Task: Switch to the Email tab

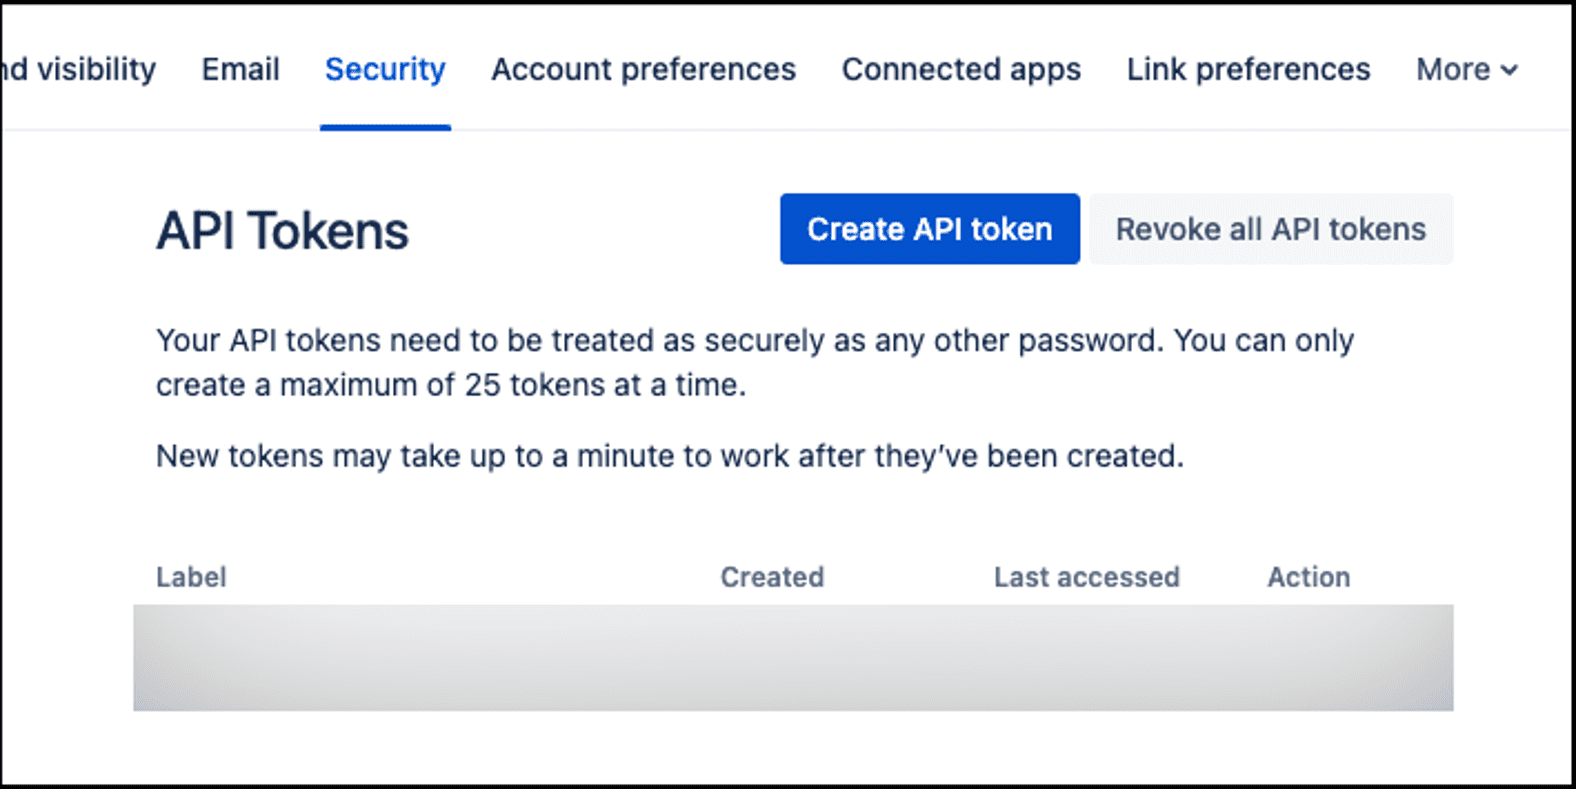Action: 240,69
